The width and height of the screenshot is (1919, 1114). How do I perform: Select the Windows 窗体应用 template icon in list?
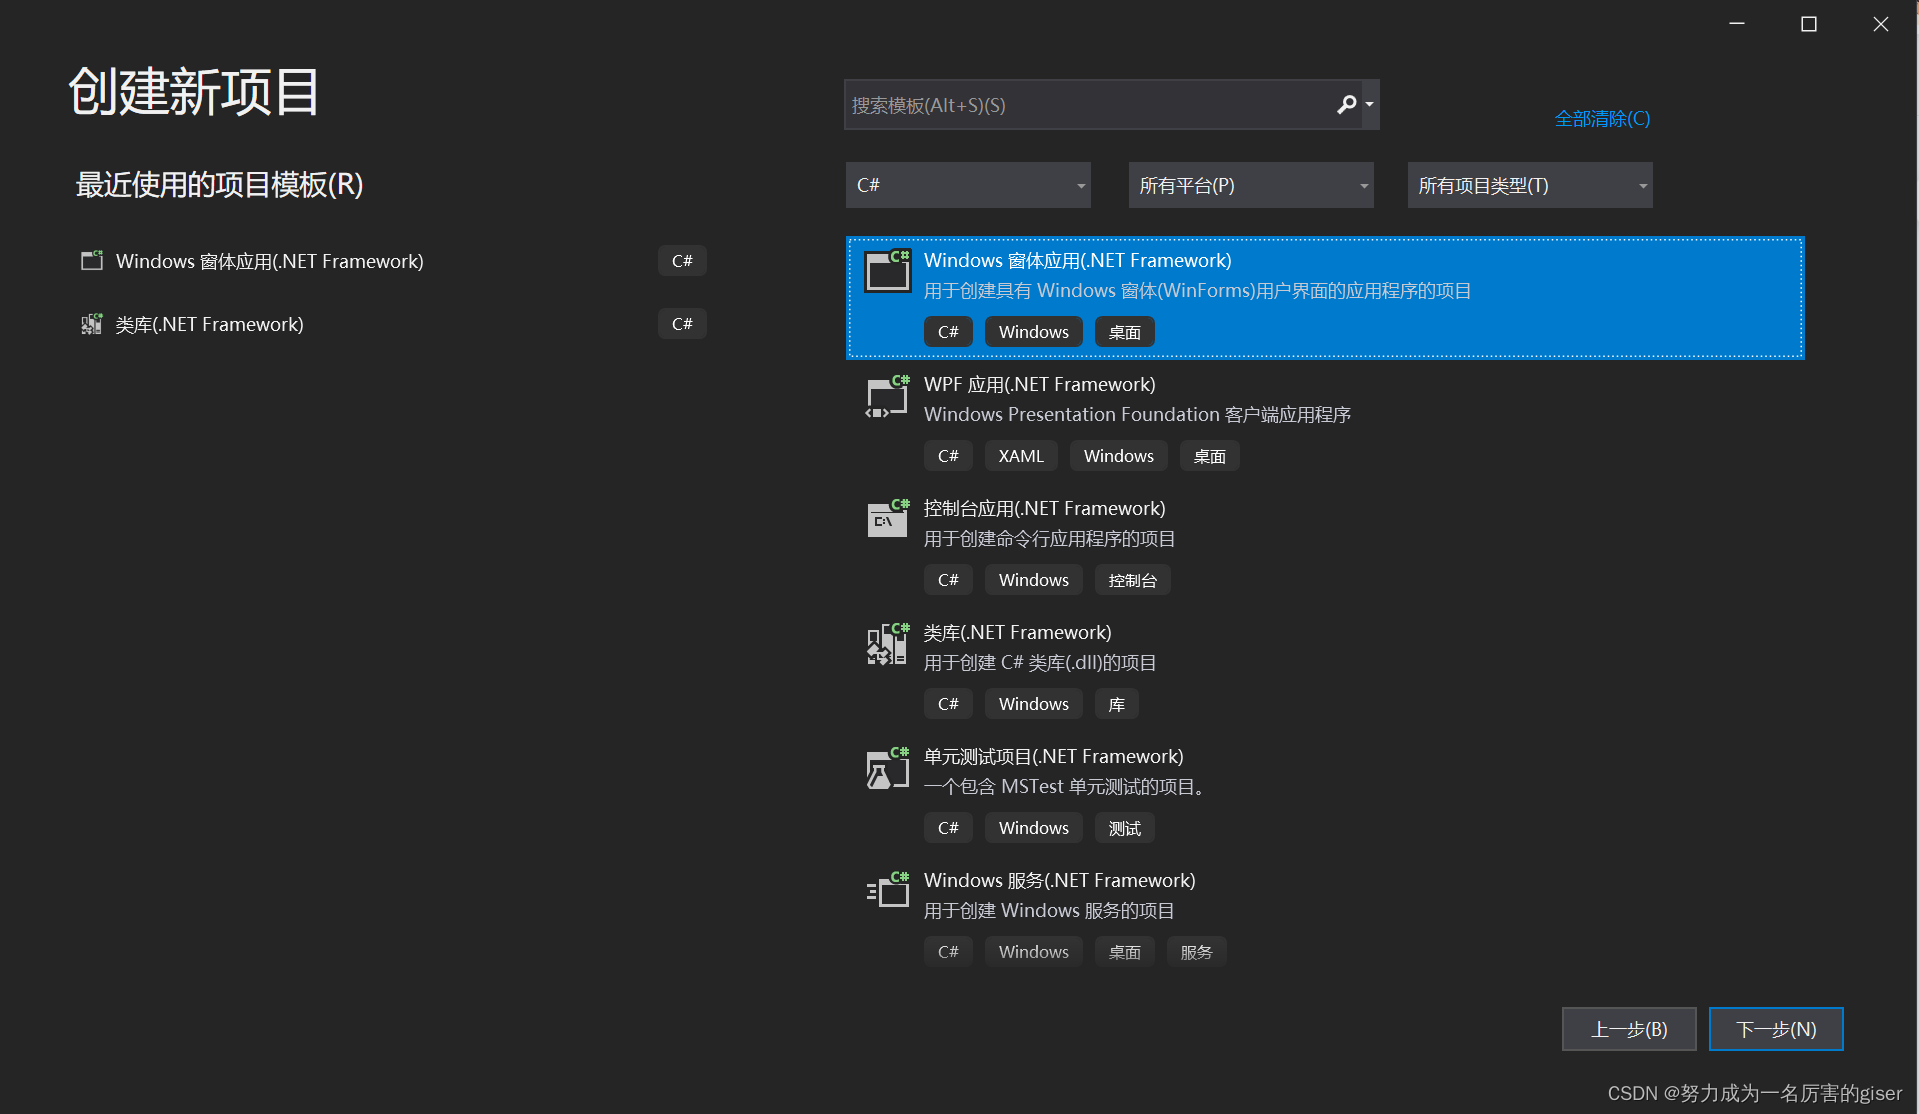pyautogui.click(x=888, y=271)
